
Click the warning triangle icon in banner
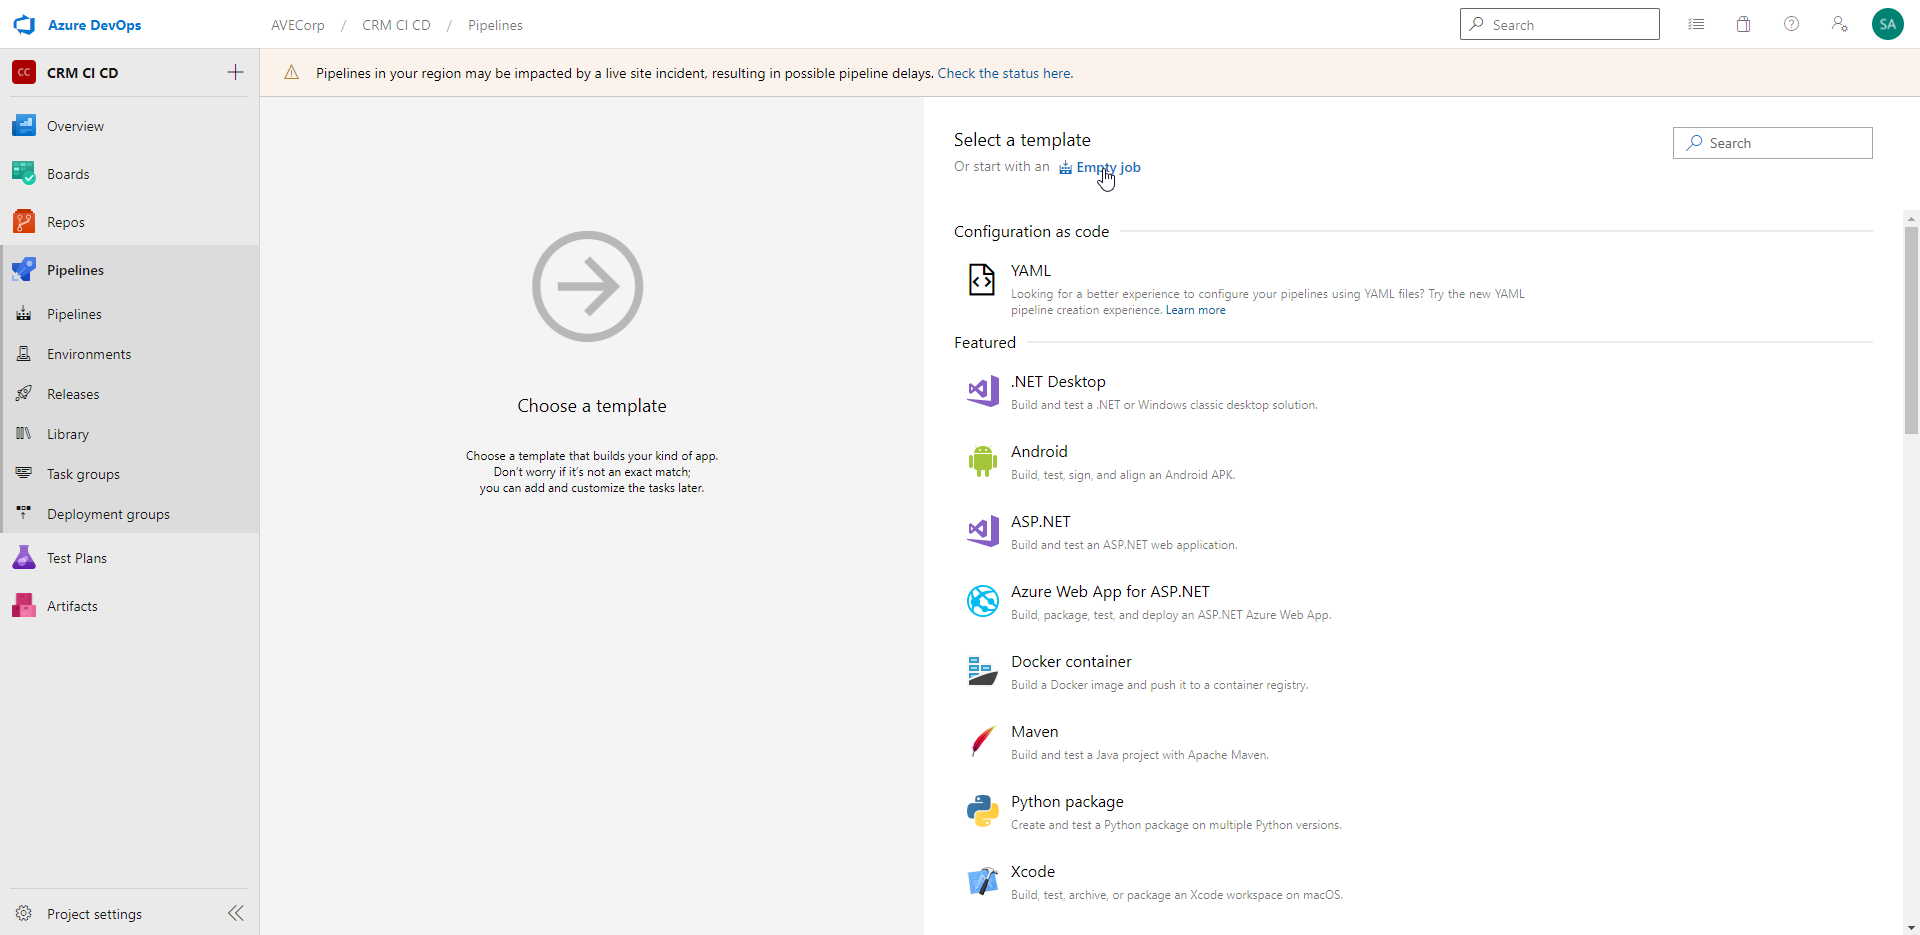(291, 72)
